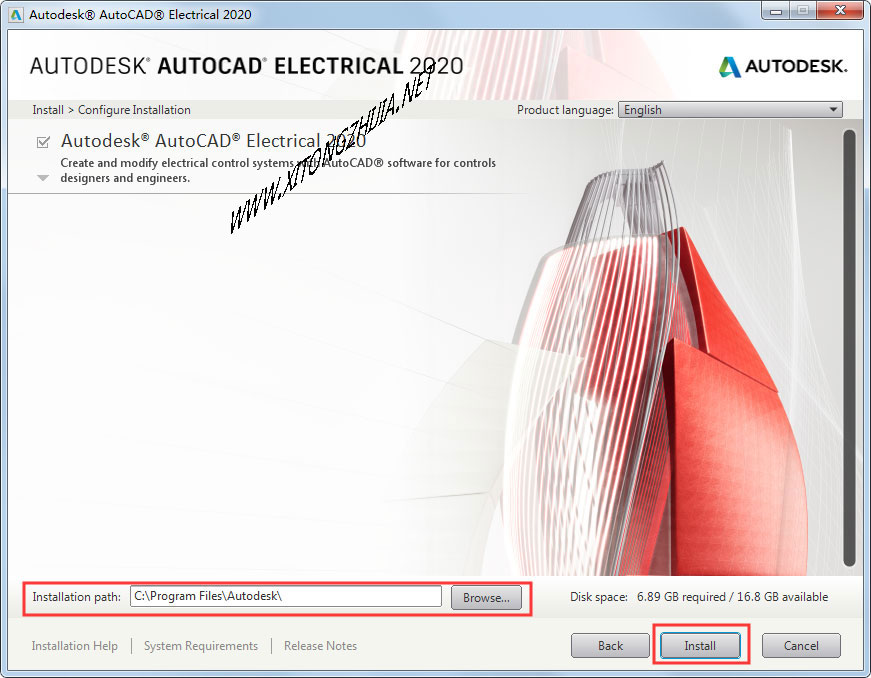Select the Configure Installation breadcrumb step
871x678 pixels.
click(133, 109)
